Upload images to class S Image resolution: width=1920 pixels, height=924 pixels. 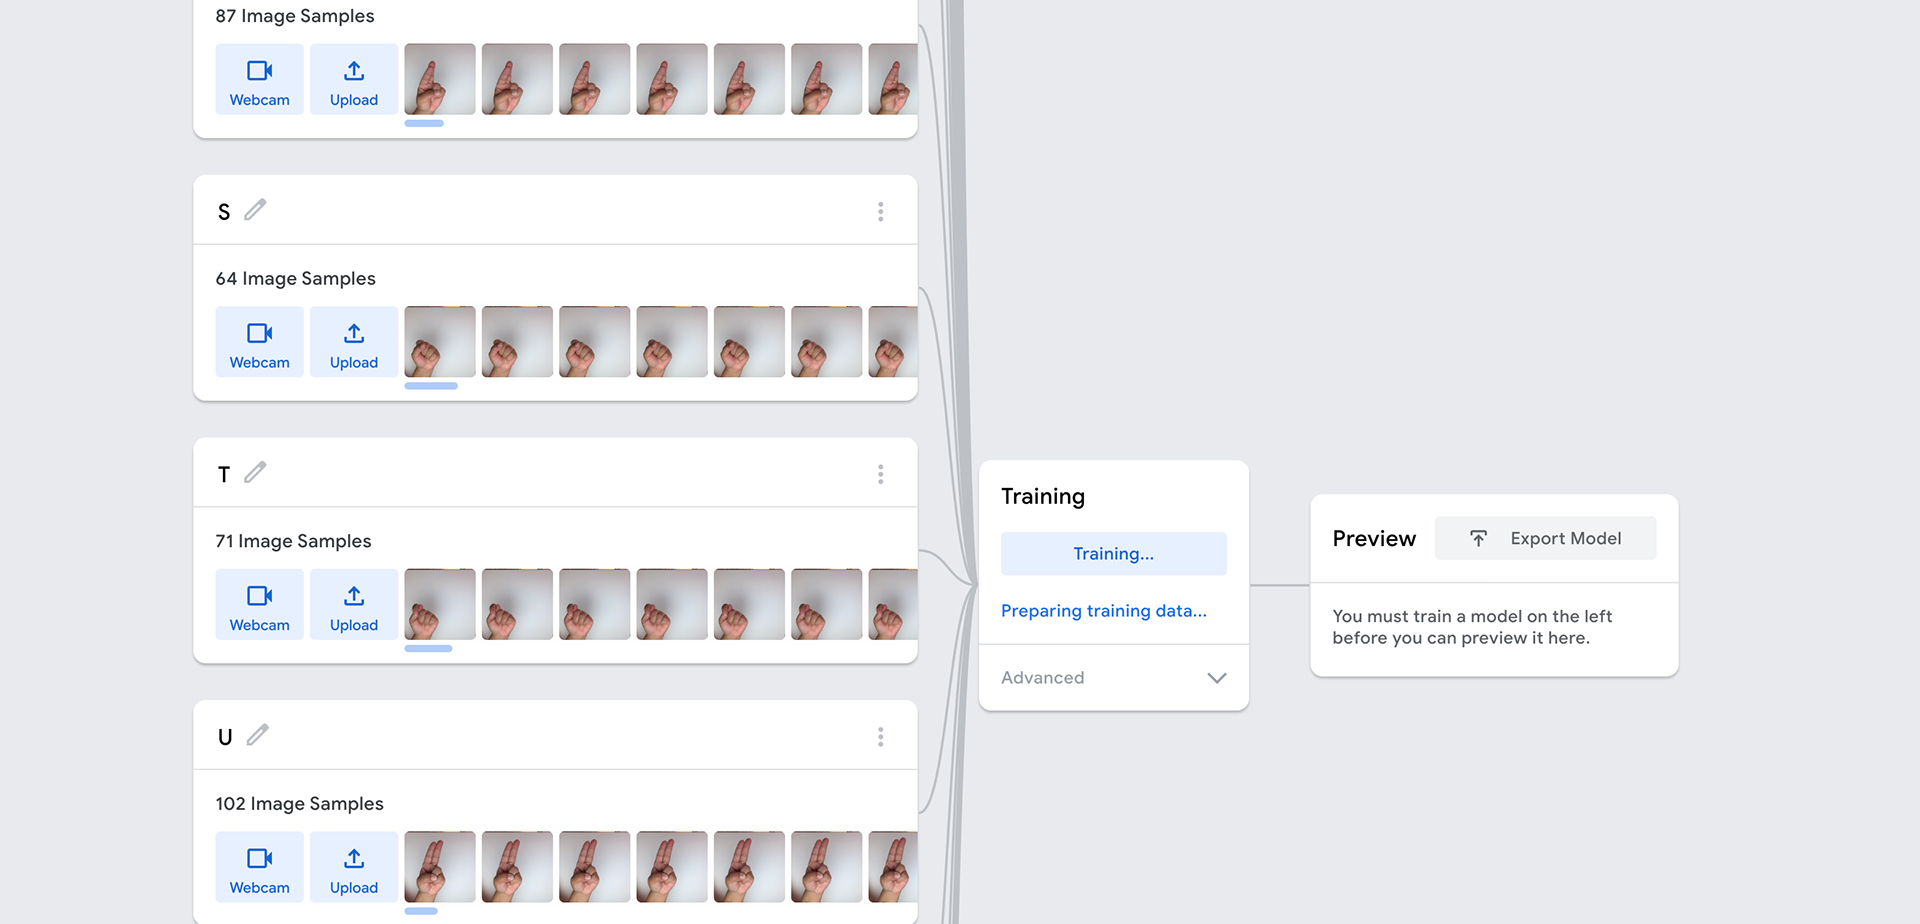354,342
